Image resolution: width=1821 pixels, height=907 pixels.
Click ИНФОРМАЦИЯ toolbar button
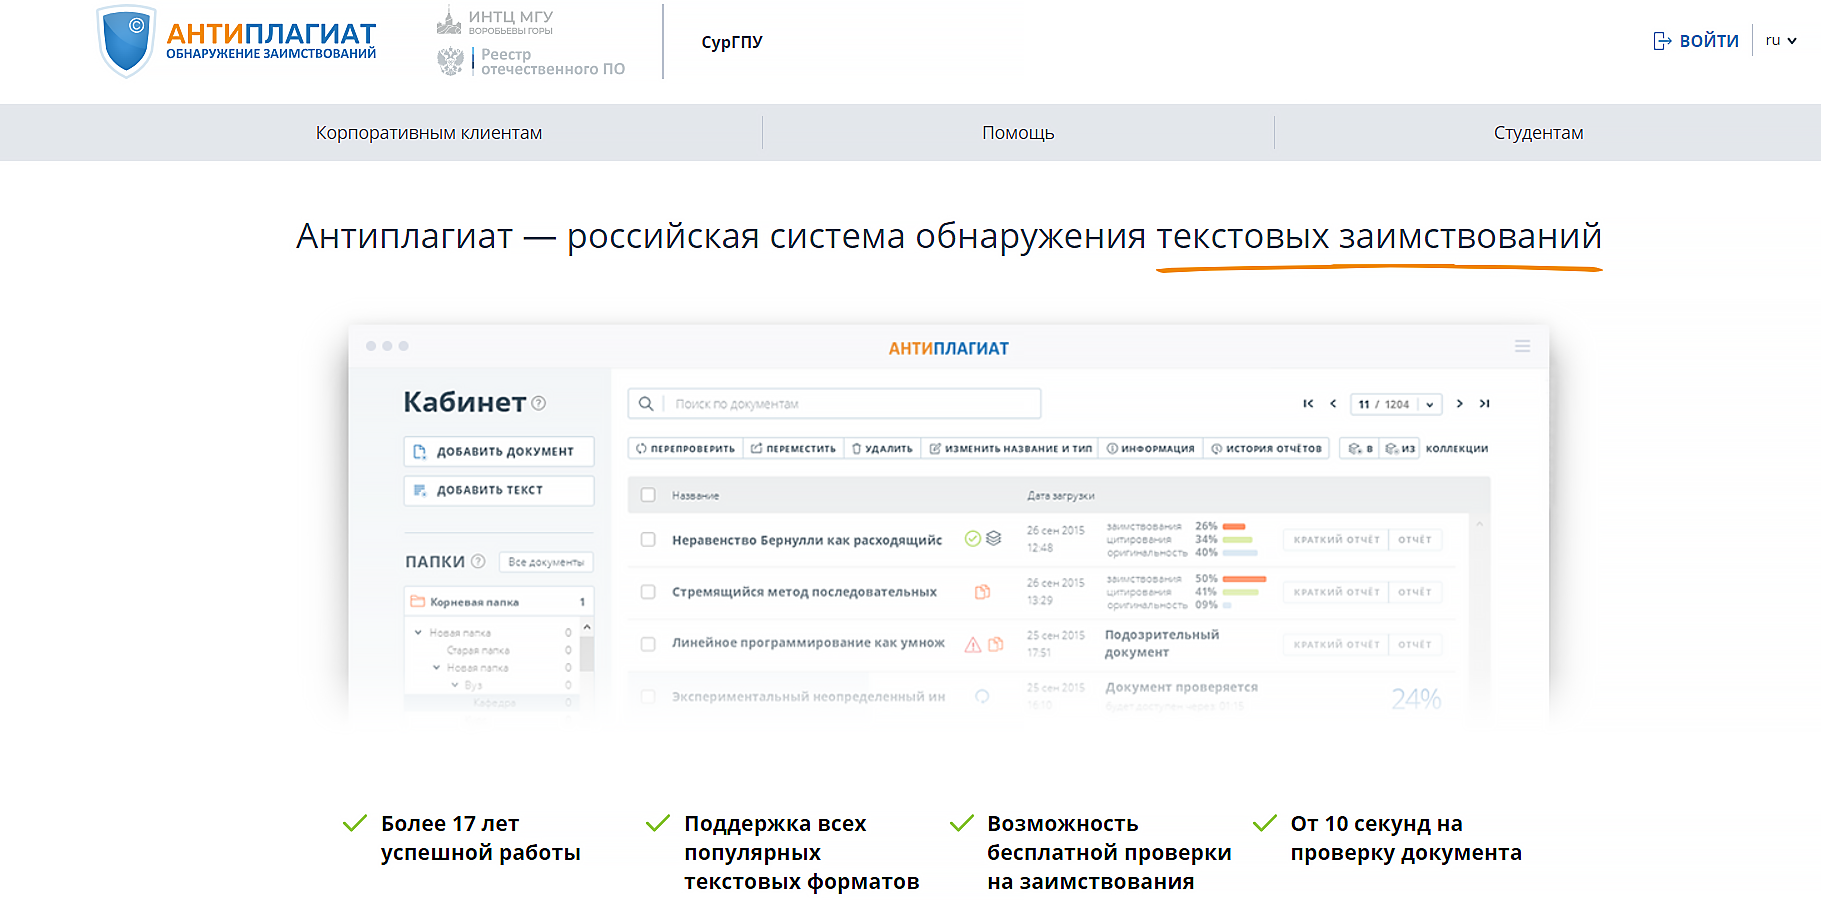(1150, 449)
